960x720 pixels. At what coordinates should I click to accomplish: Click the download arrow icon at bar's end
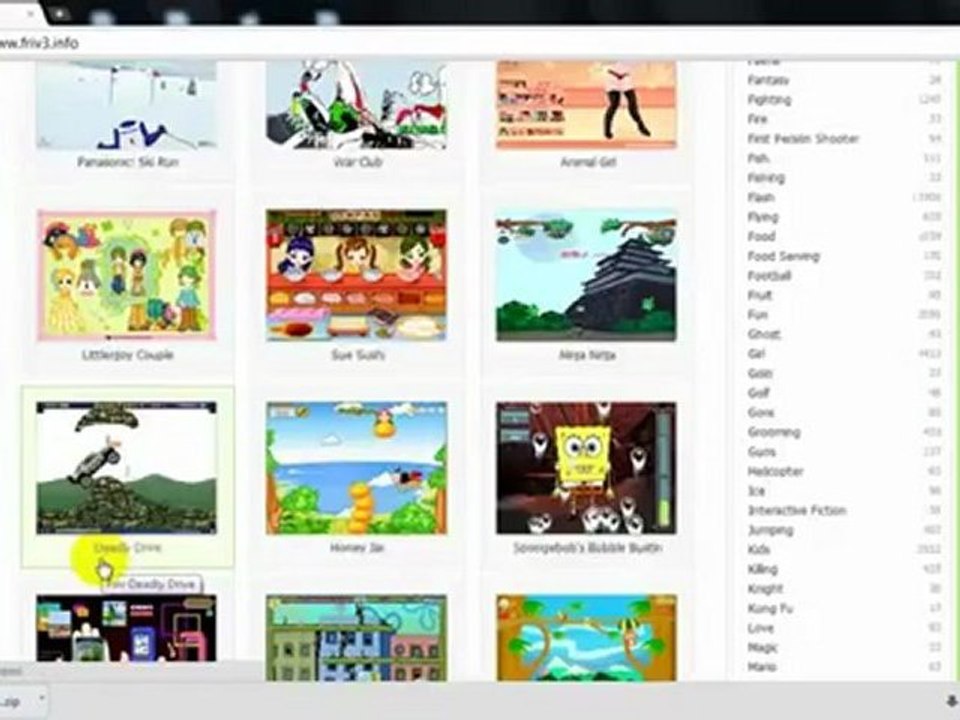pos(951,702)
